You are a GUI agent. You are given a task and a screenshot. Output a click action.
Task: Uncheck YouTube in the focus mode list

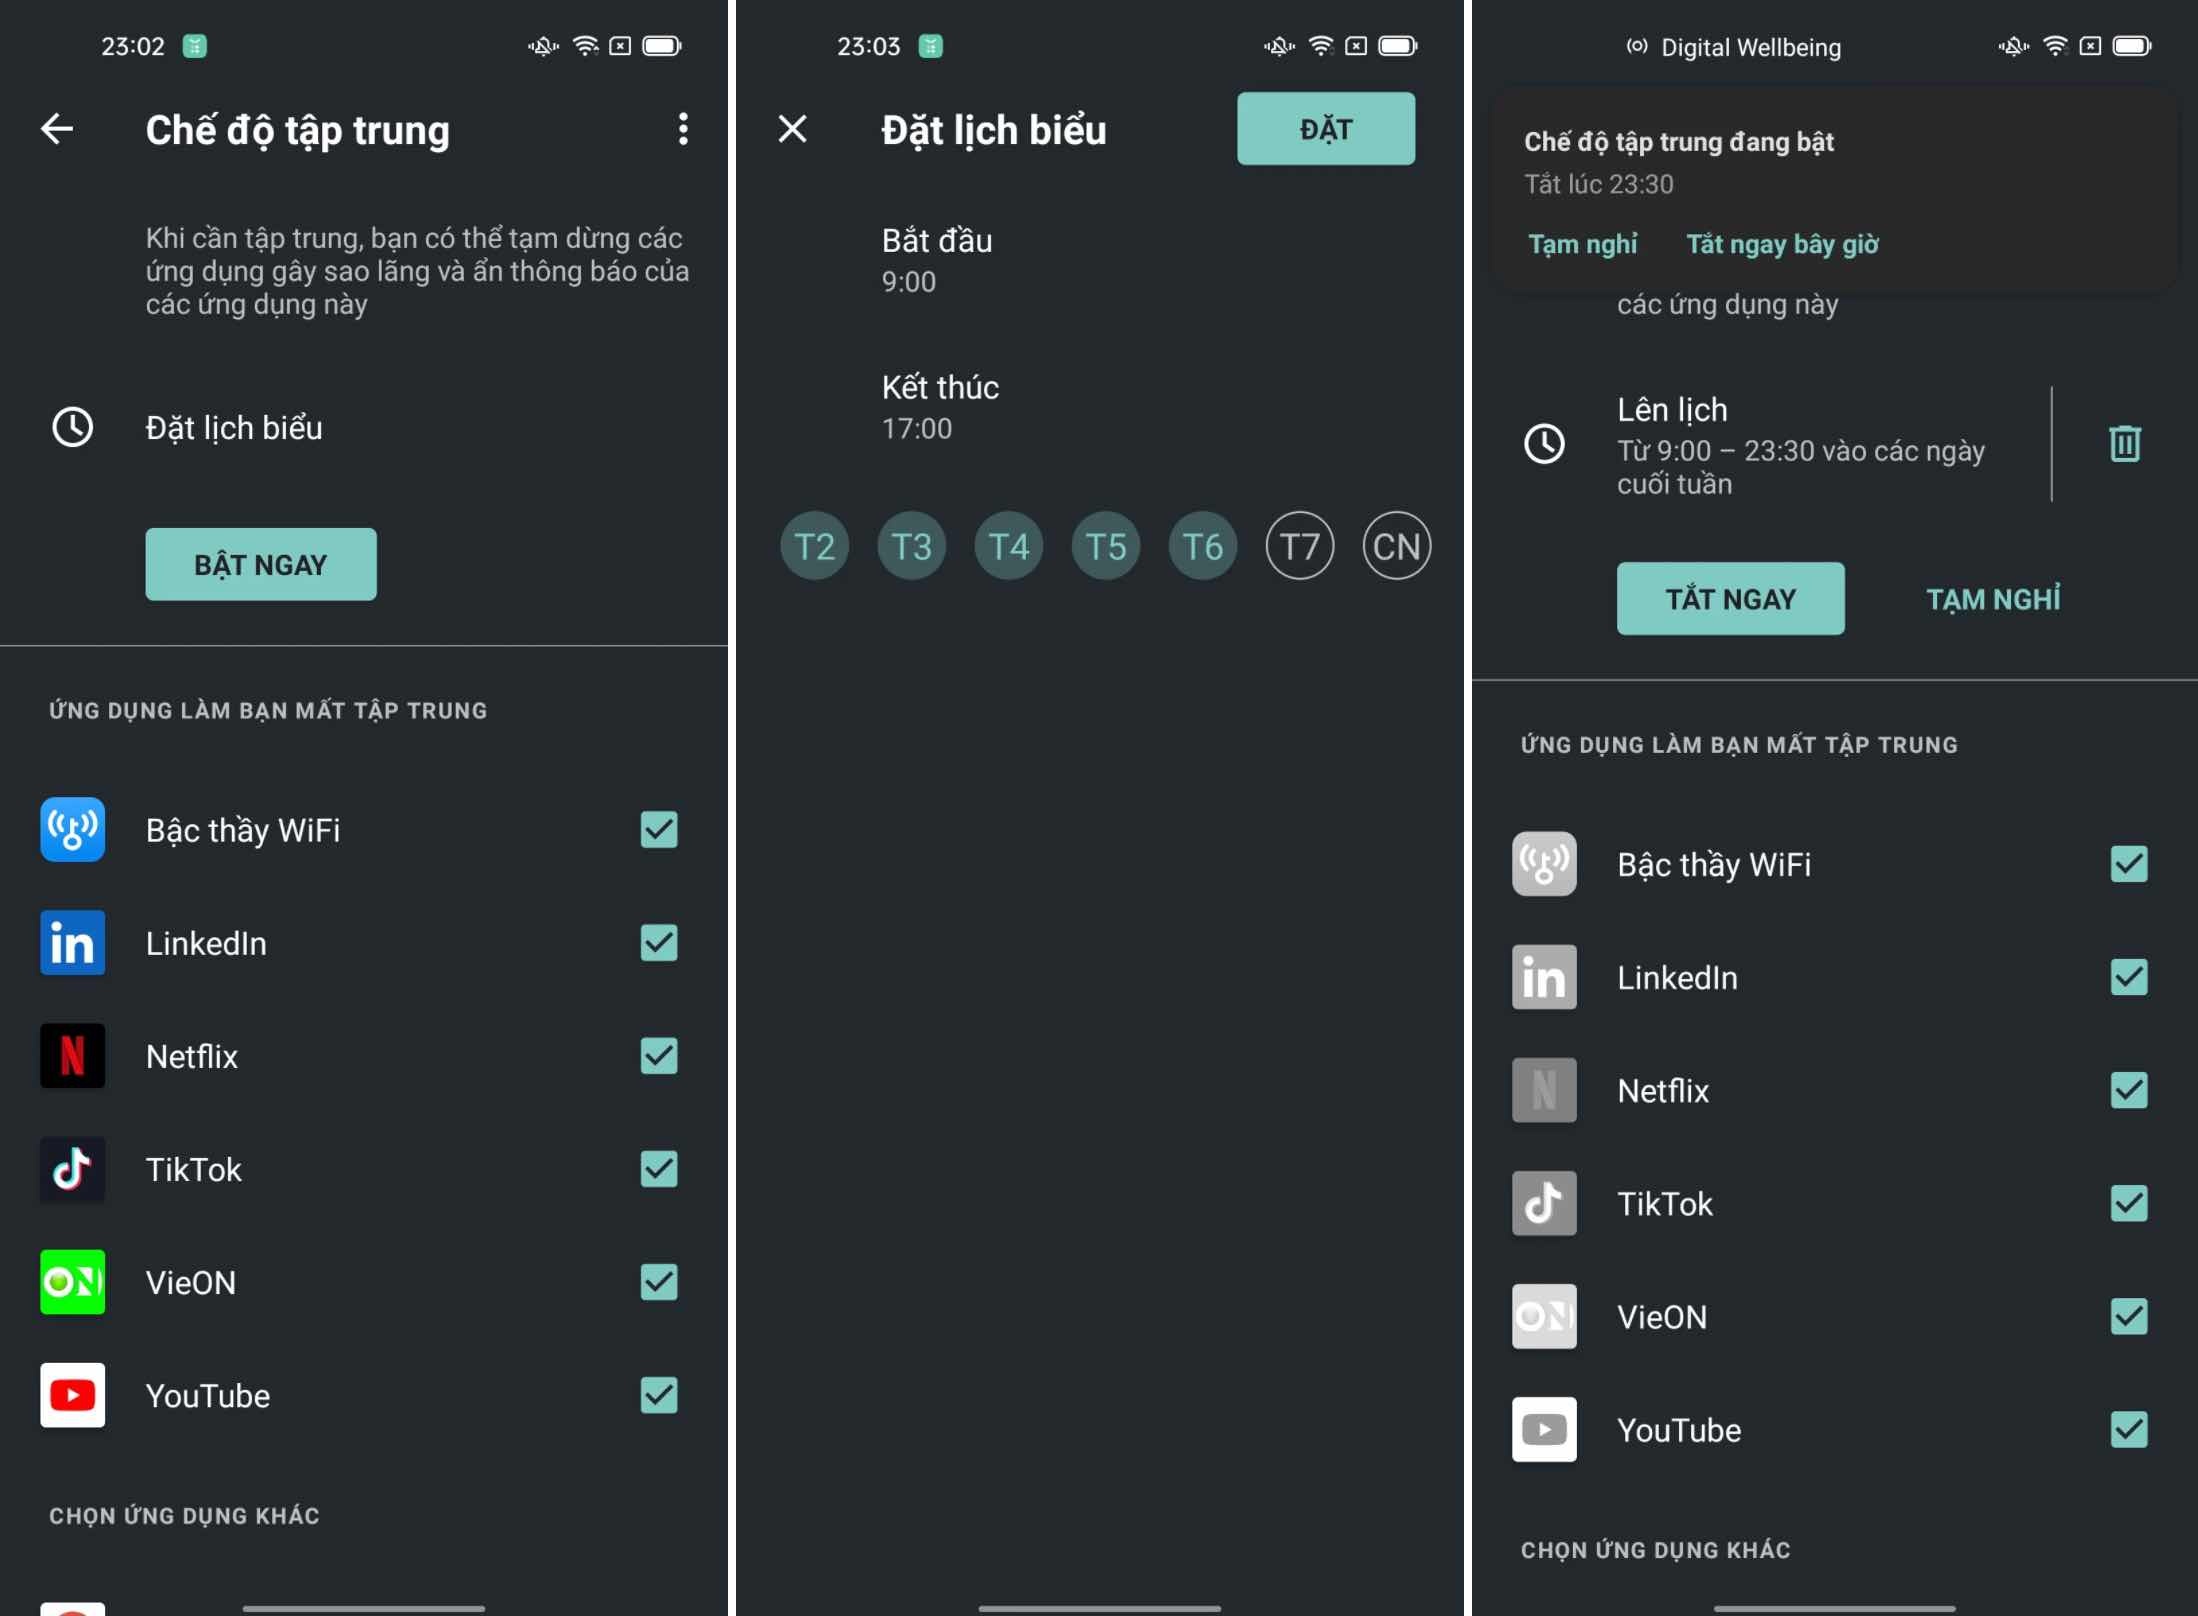[2128, 1430]
